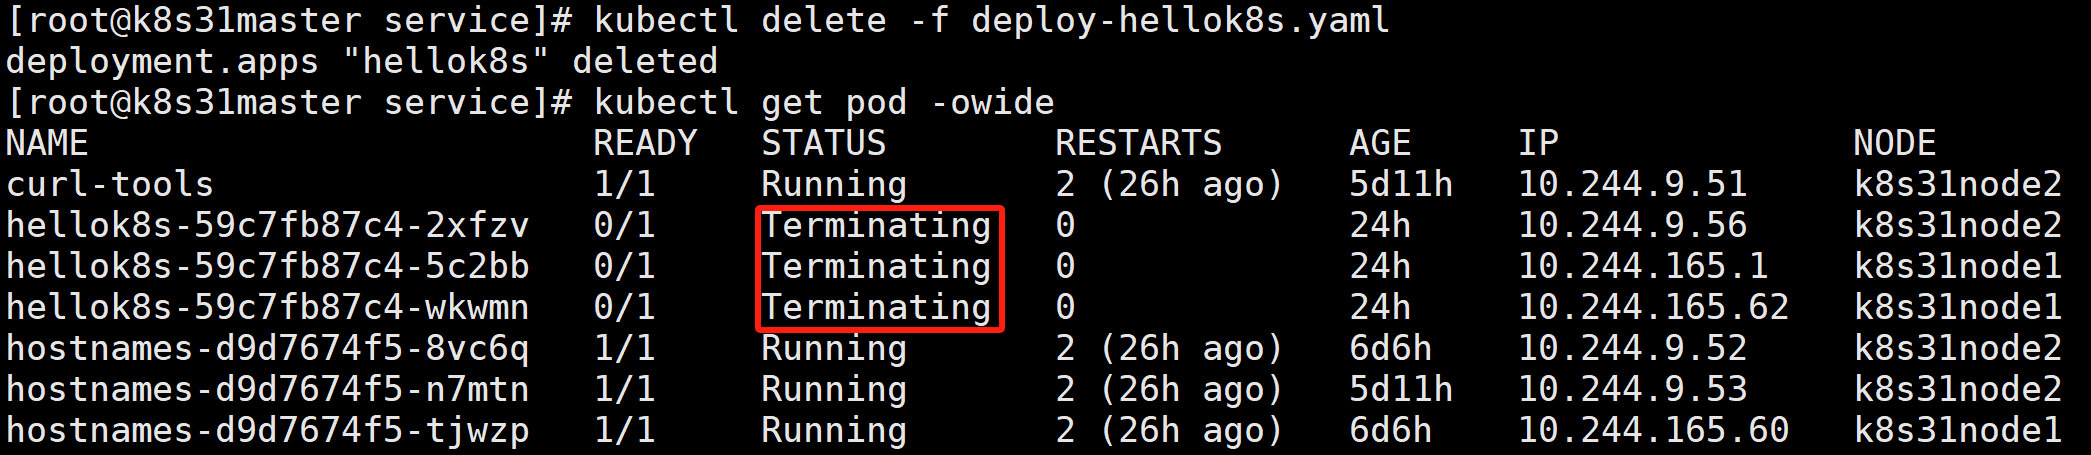
Task: Click the hostnames-d9d7674f5-tjwzp pod name
Action: click(268, 430)
